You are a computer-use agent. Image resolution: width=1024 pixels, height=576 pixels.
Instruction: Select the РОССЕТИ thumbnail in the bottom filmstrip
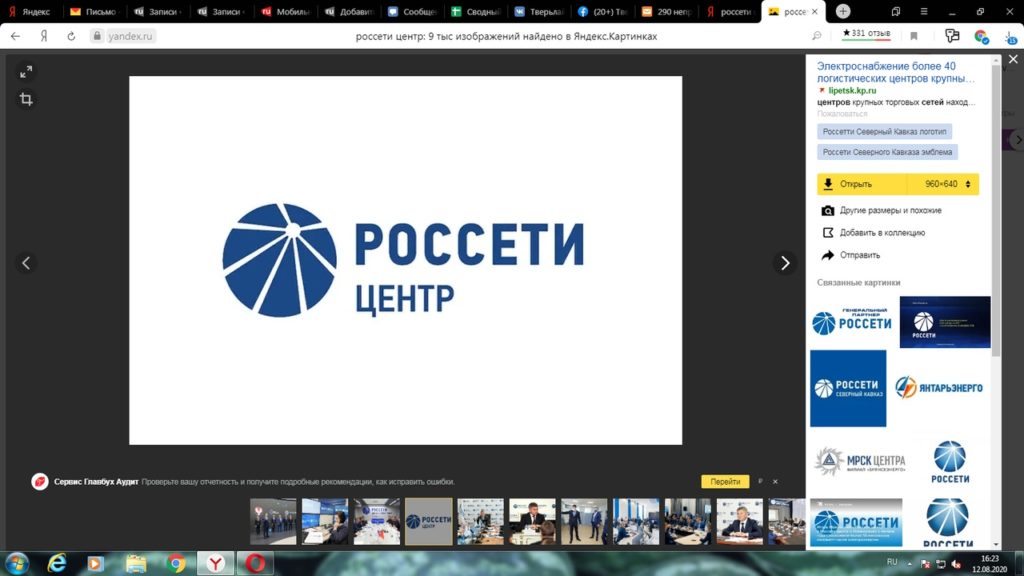tap(429, 522)
